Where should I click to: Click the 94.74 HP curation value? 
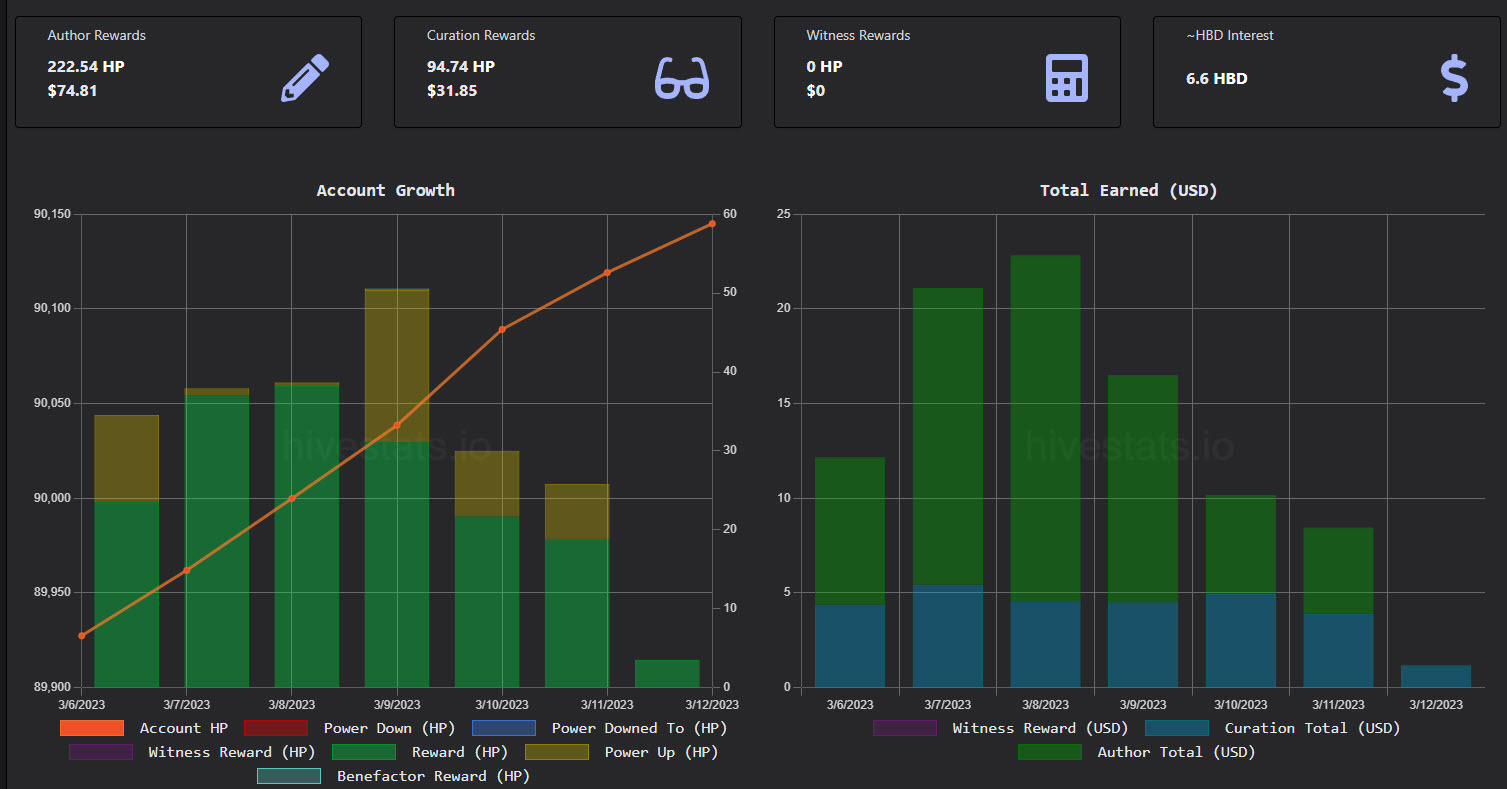click(x=461, y=67)
